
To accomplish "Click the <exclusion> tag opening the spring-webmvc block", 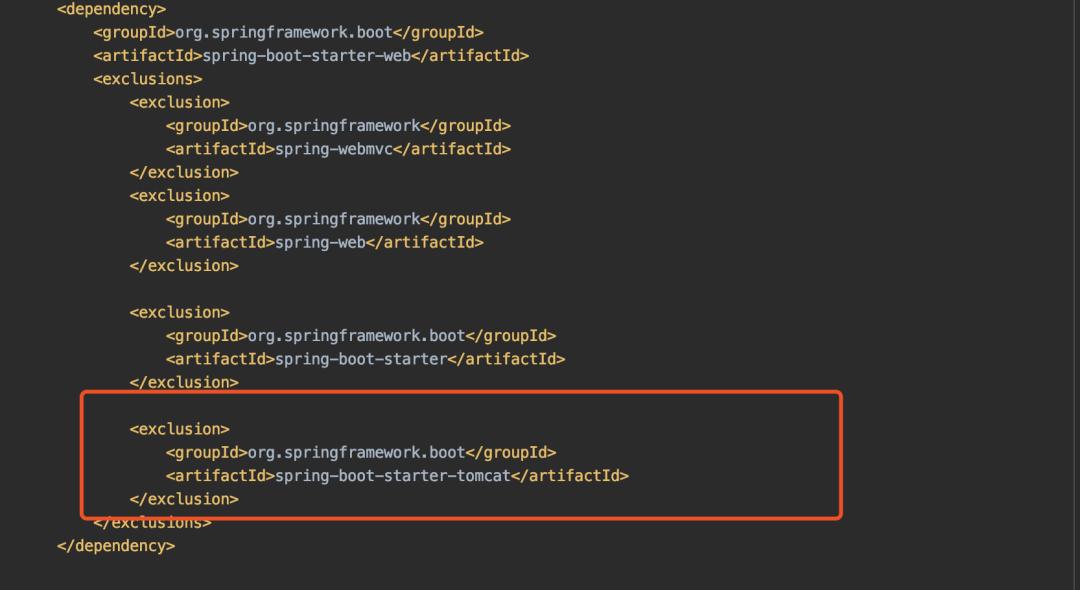I will [x=180, y=102].
